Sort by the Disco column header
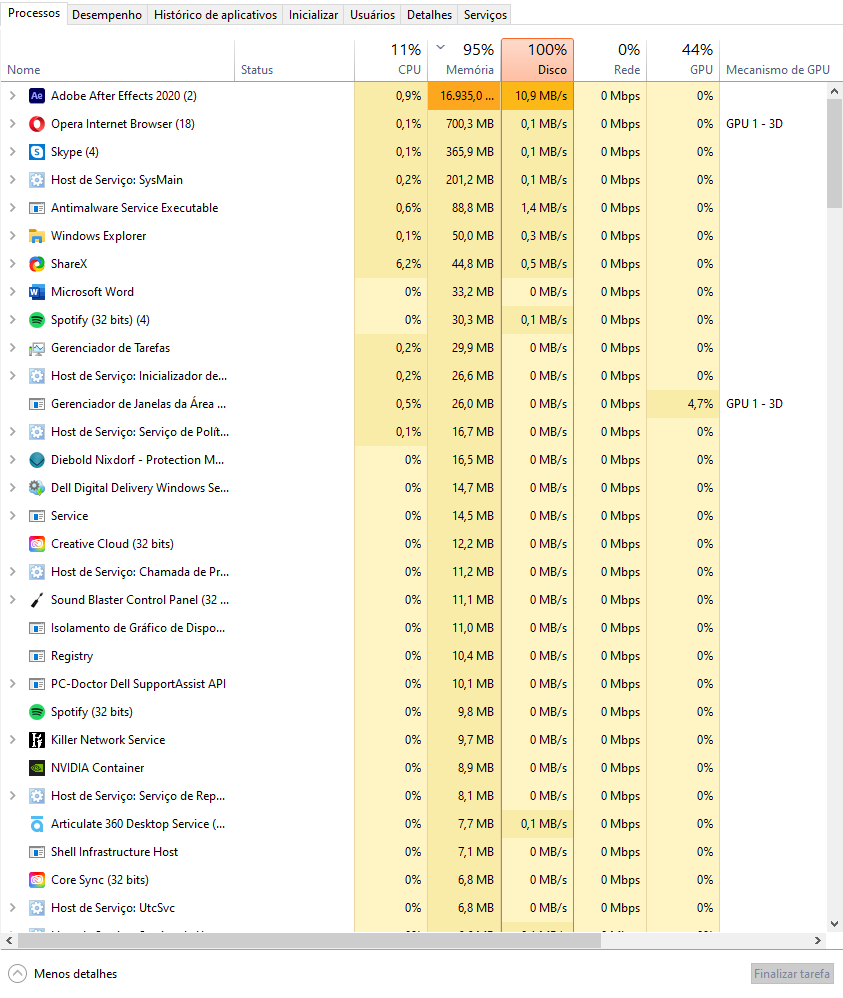Screen dimensions: 843x998 coord(537,60)
